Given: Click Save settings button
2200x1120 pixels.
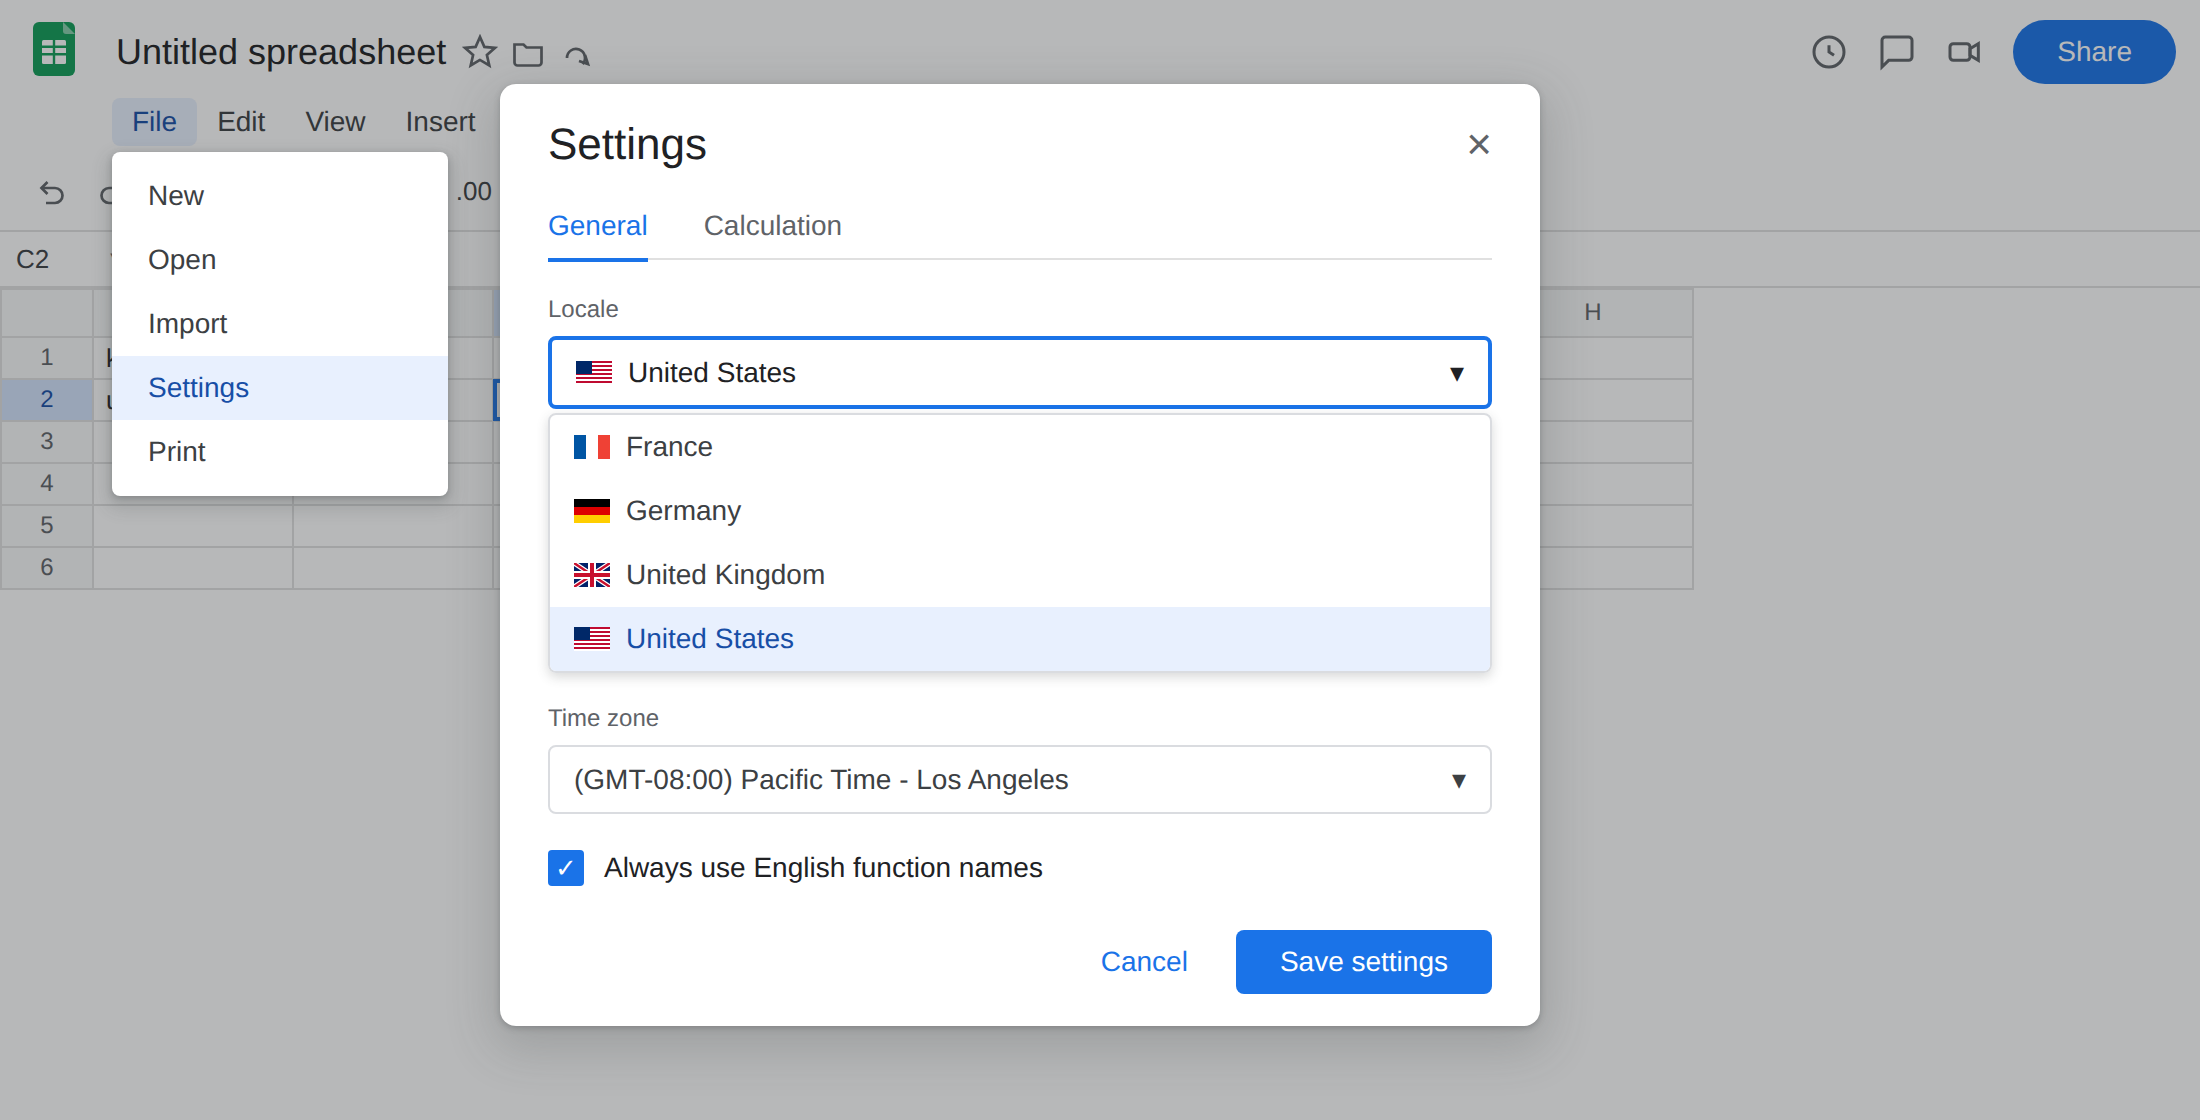Looking at the screenshot, I should (1364, 962).
